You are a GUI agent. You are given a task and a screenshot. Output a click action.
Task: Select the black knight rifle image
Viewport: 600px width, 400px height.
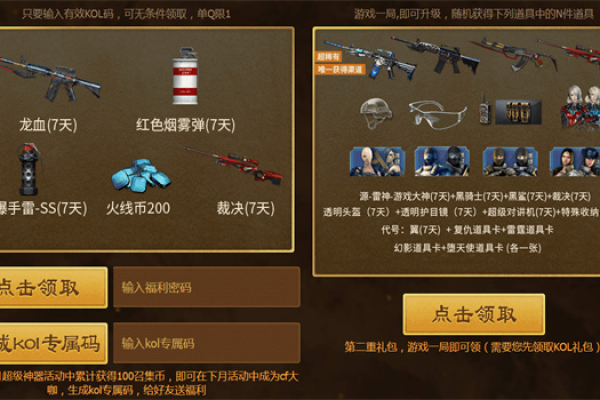tap(435, 56)
